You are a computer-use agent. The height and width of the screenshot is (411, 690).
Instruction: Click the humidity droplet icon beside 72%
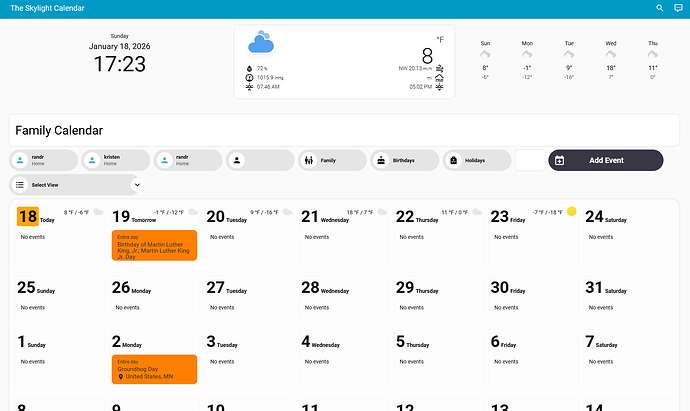[250, 68]
